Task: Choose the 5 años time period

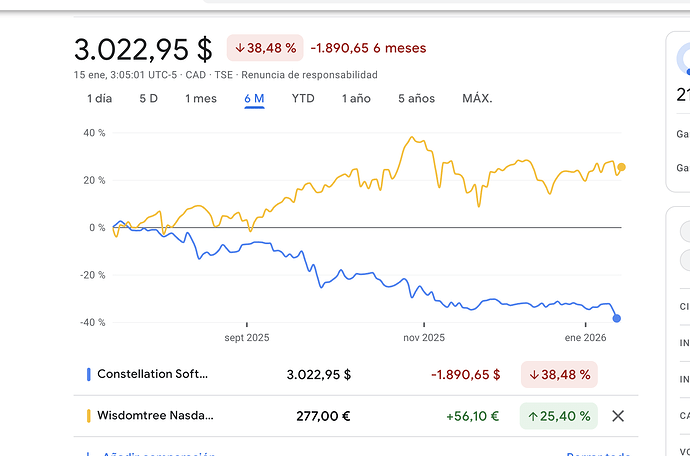Action: click(x=416, y=98)
